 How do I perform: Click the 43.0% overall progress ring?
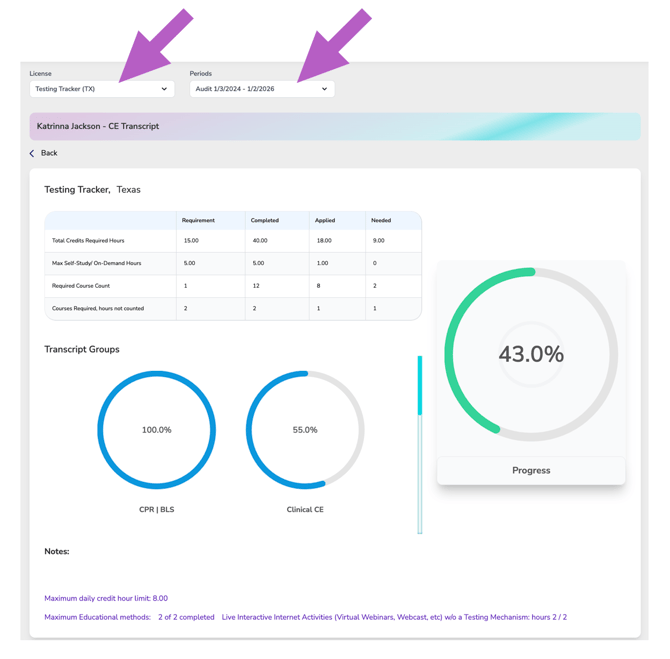point(531,354)
